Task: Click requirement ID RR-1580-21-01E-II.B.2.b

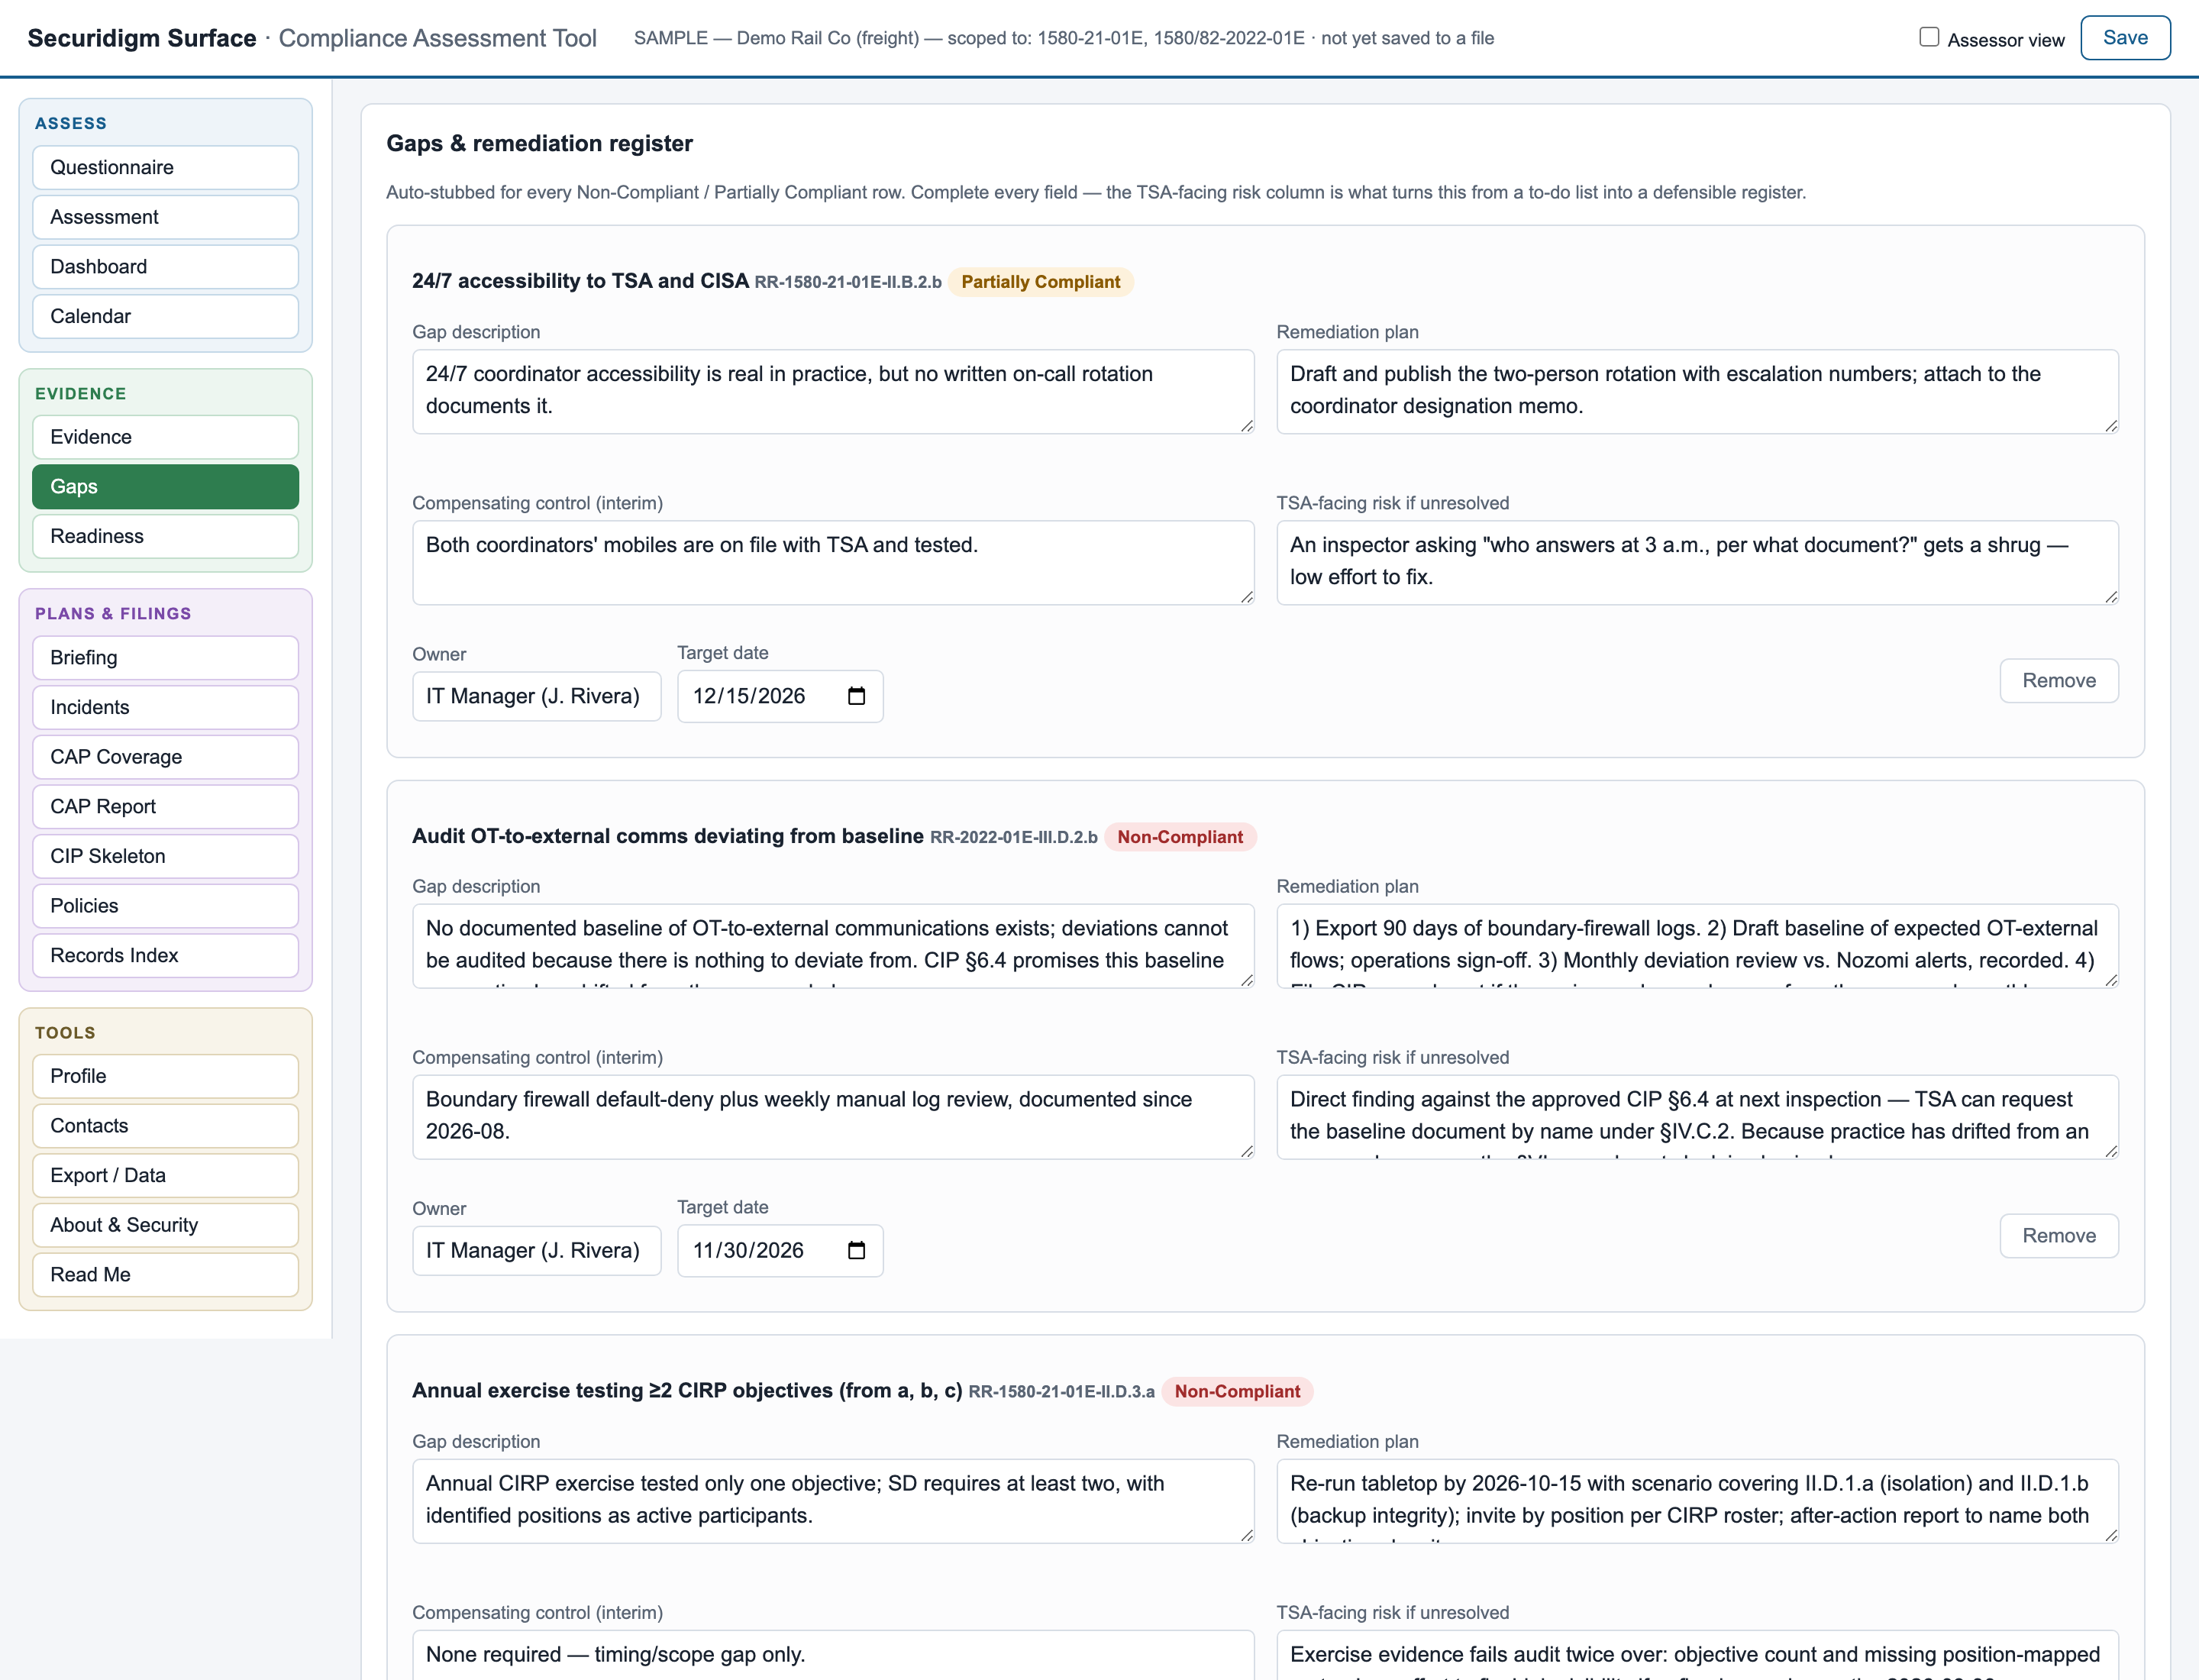Action: coord(848,282)
